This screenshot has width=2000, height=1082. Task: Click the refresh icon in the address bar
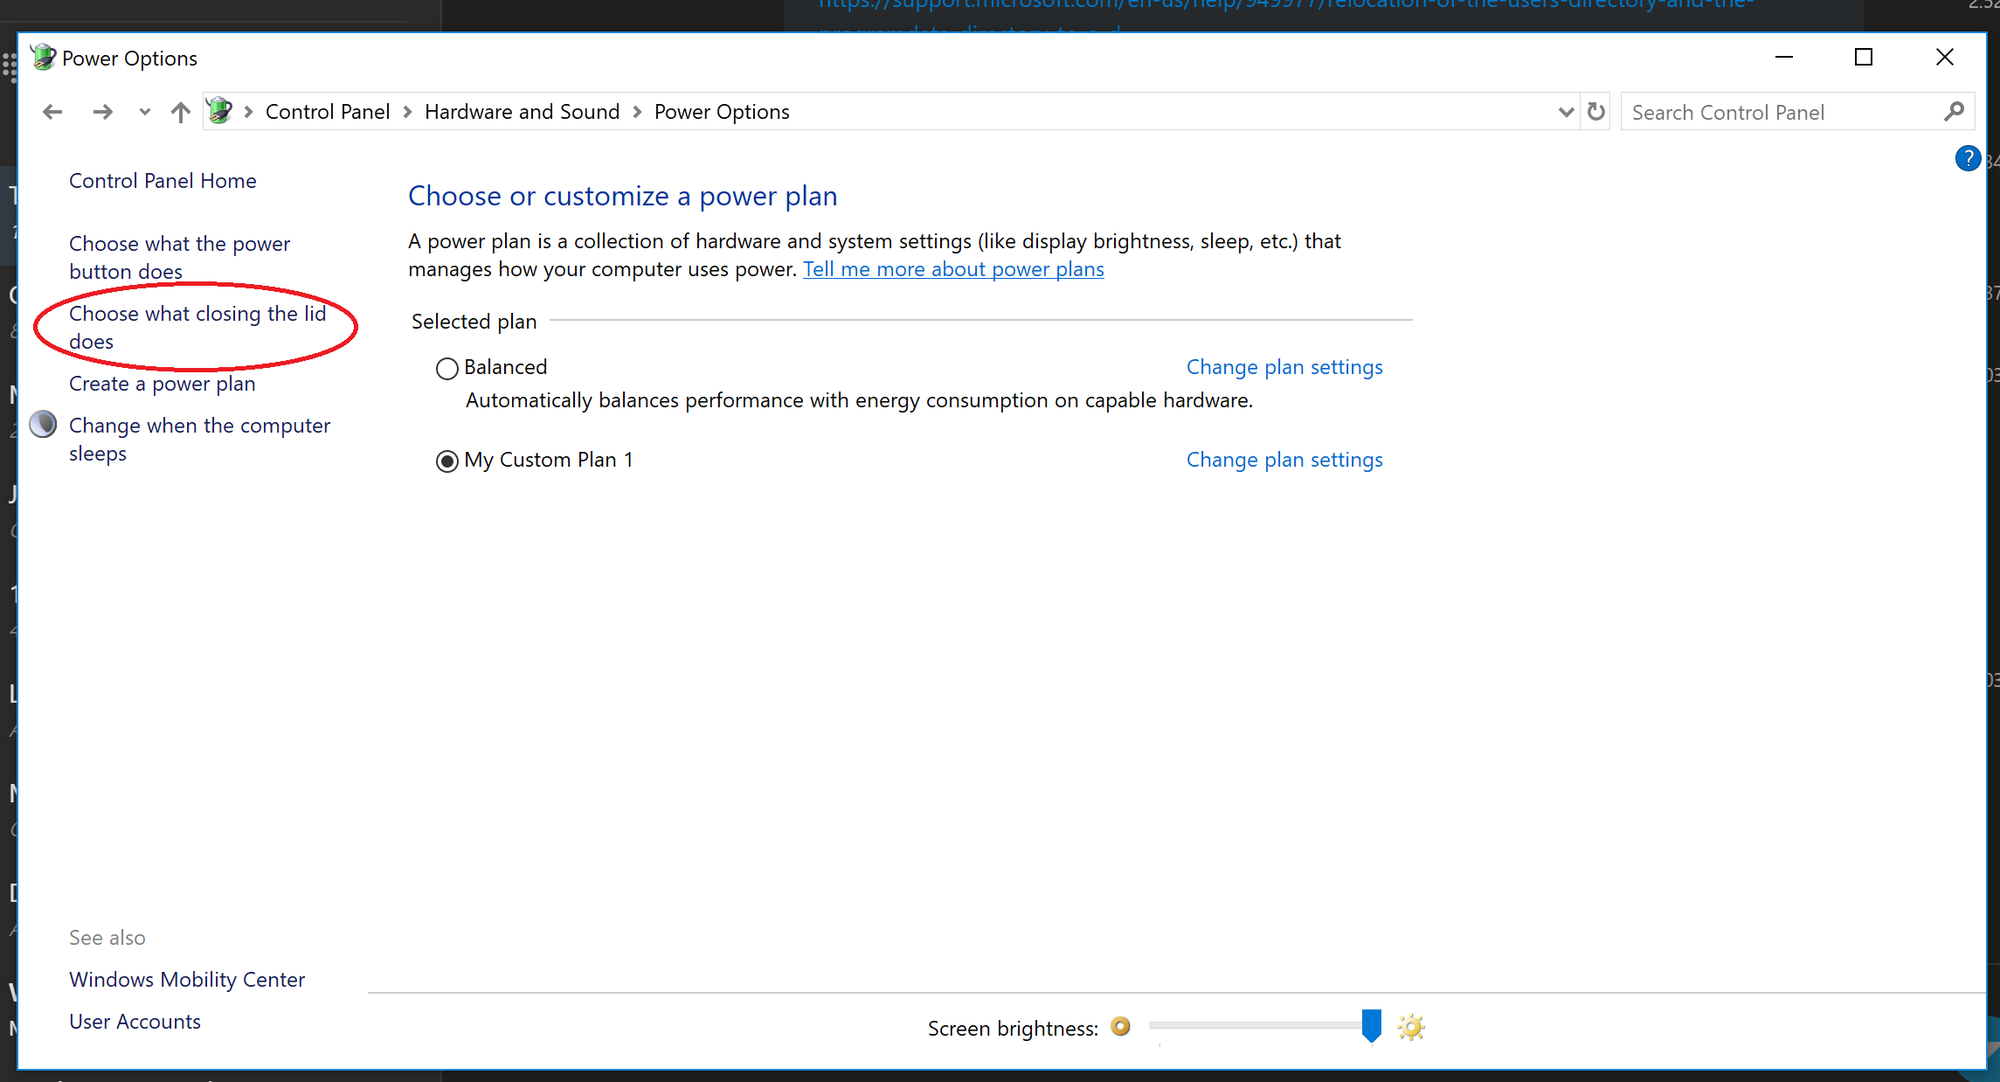pos(1596,111)
